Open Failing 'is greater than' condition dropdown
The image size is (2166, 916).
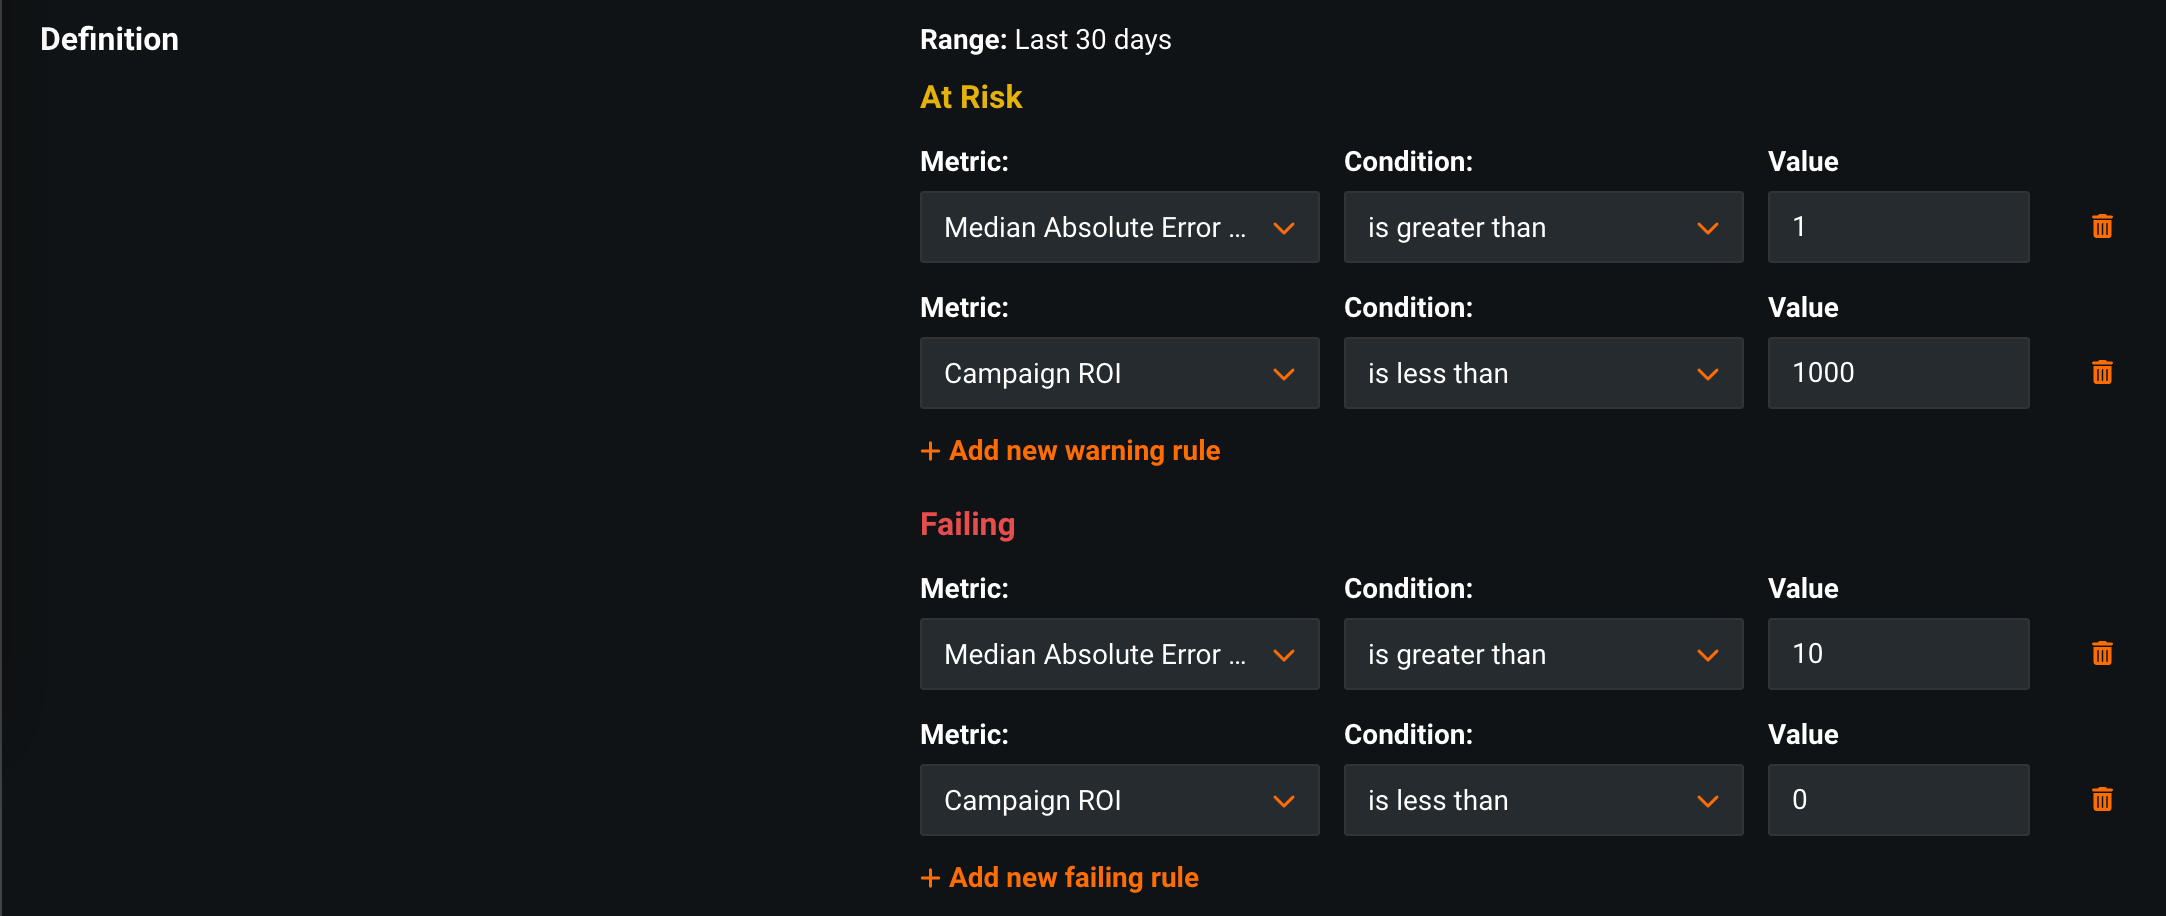tap(1543, 654)
